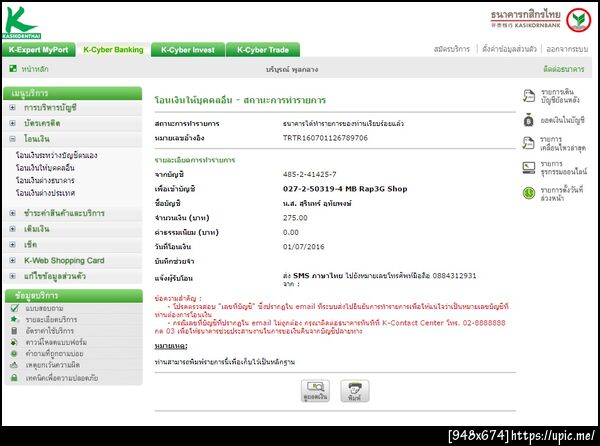Expand the เติมเงิน menu section
The height and width of the screenshot is (446, 600).
pos(12,229)
